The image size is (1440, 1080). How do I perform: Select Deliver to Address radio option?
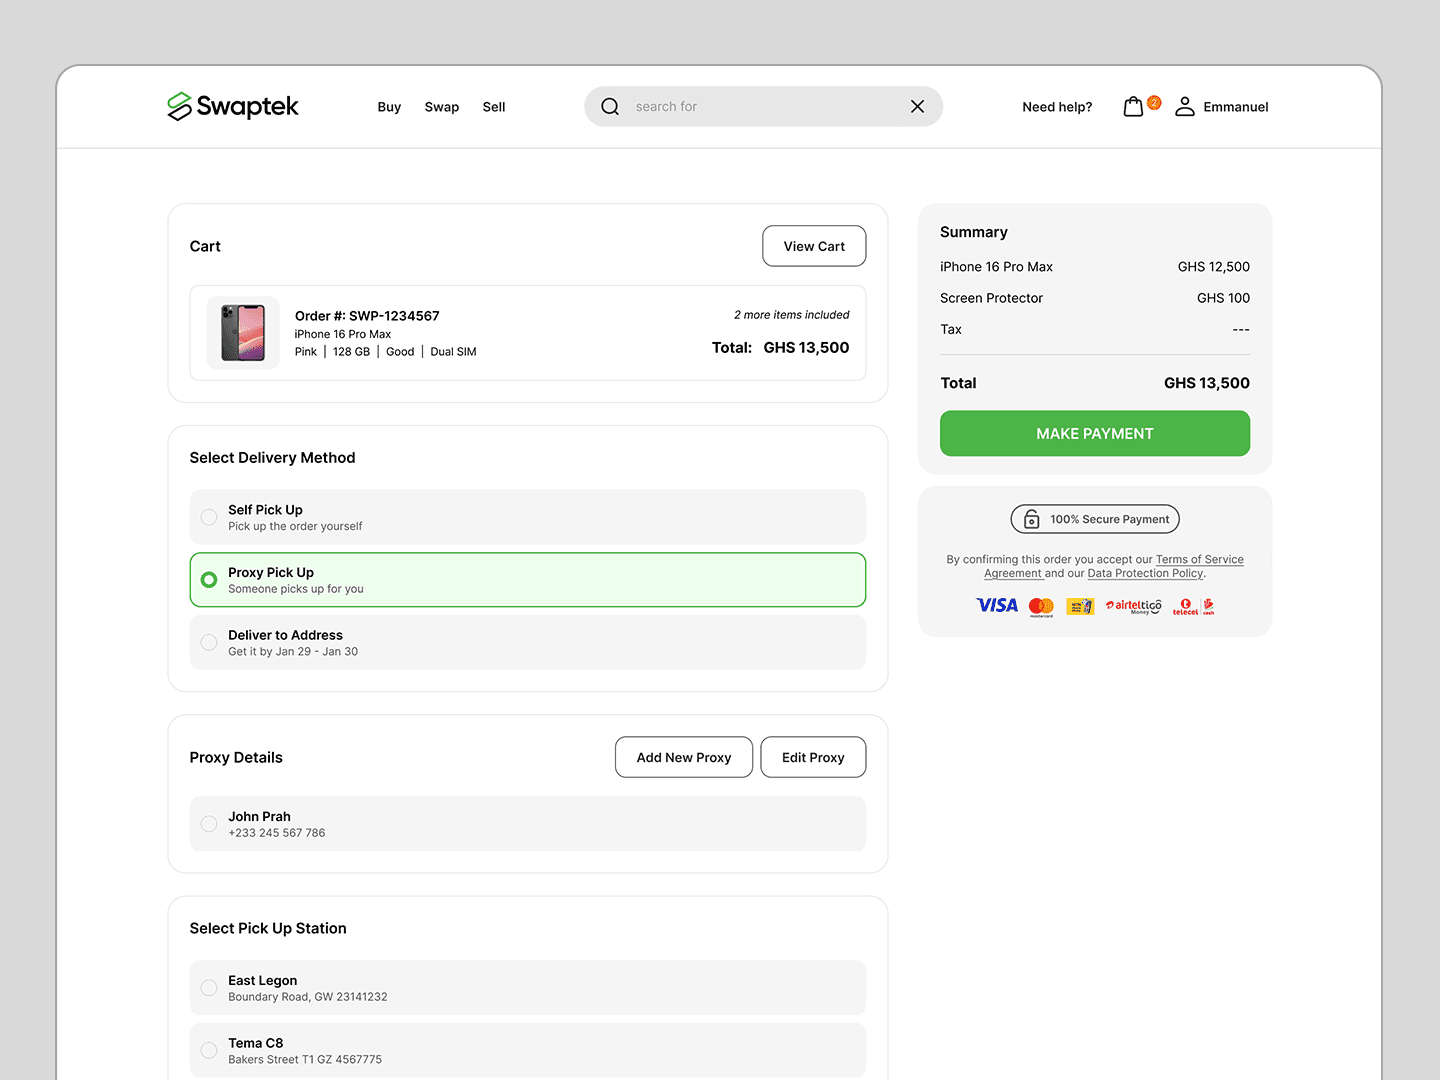(x=528, y=642)
